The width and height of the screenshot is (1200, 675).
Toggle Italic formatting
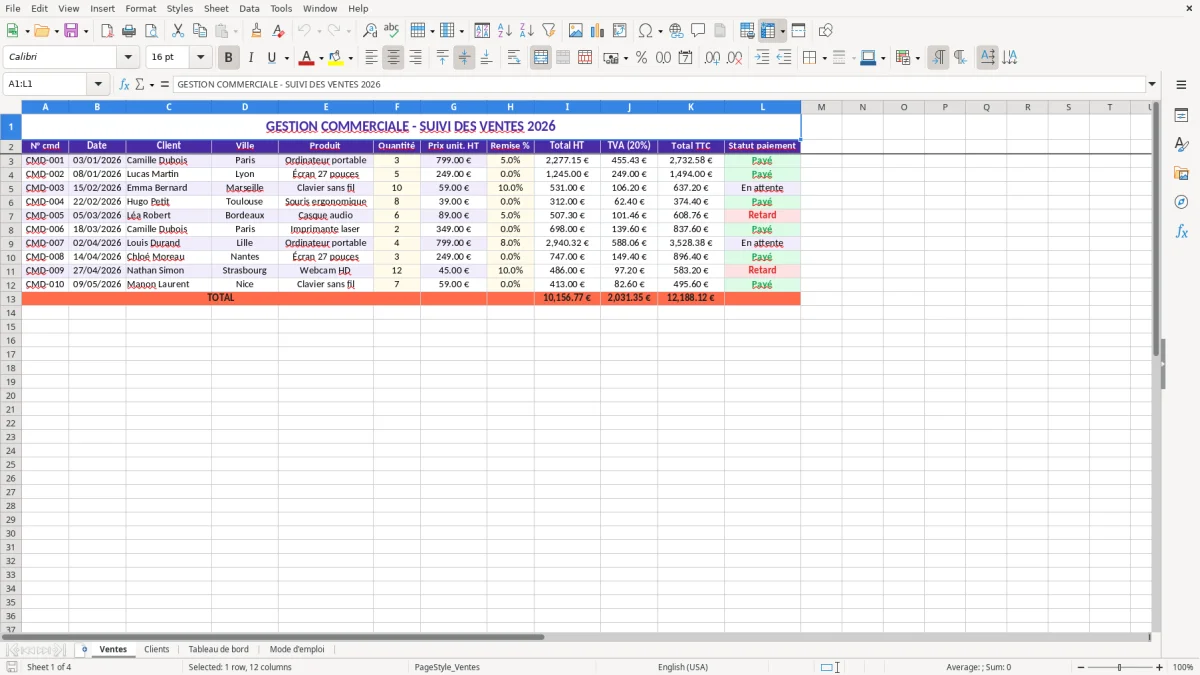pyautogui.click(x=251, y=58)
